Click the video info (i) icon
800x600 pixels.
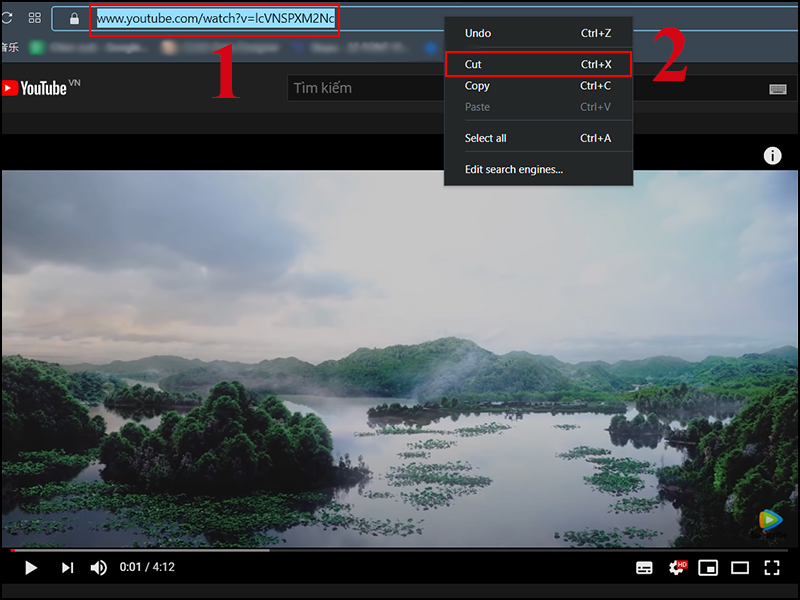click(772, 155)
